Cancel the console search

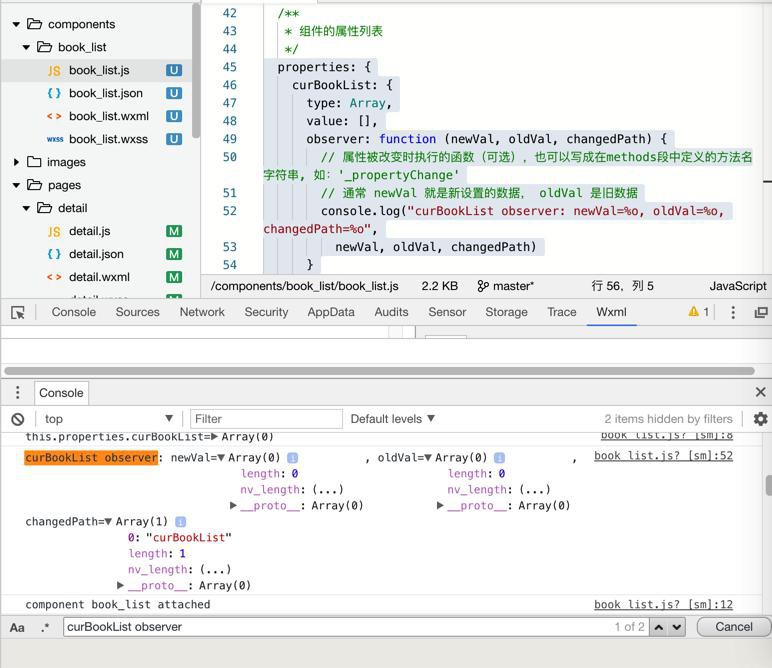click(x=733, y=627)
